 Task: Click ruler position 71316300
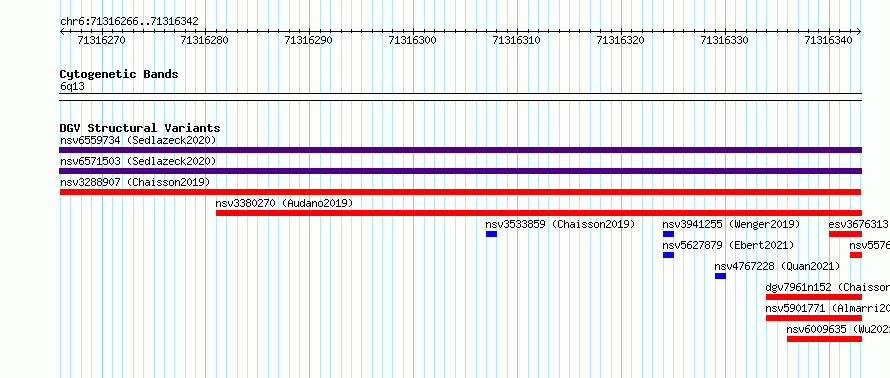pyautogui.click(x=413, y=40)
